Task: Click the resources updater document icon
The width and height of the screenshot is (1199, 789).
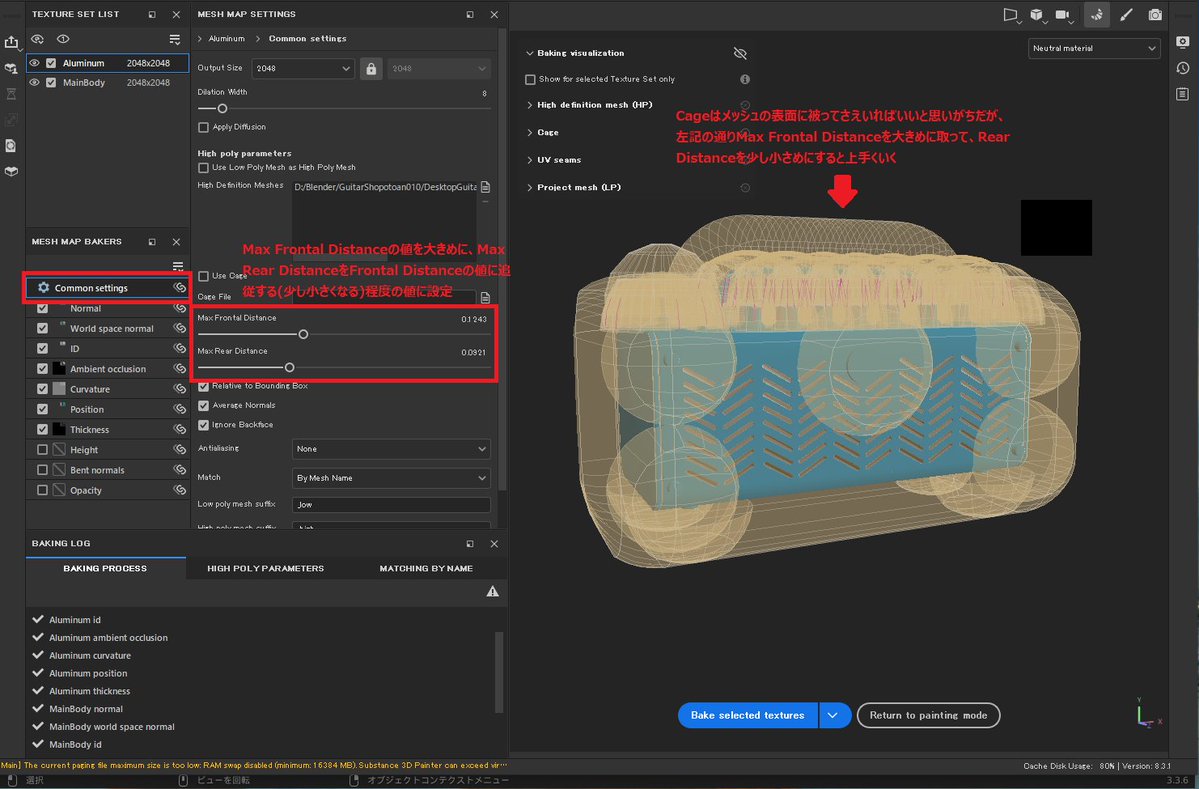Action: click(11, 145)
